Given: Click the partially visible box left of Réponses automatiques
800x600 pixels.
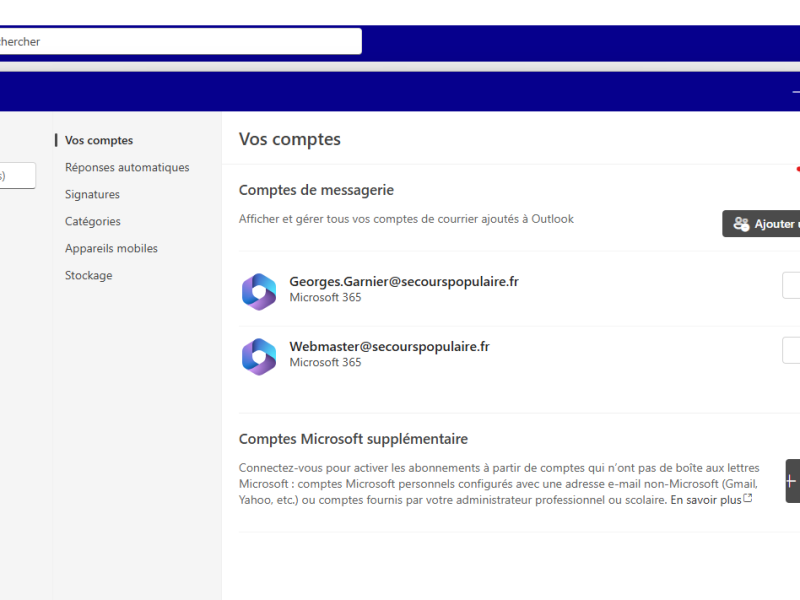Looking at the screenshot, I should point(18,176).
